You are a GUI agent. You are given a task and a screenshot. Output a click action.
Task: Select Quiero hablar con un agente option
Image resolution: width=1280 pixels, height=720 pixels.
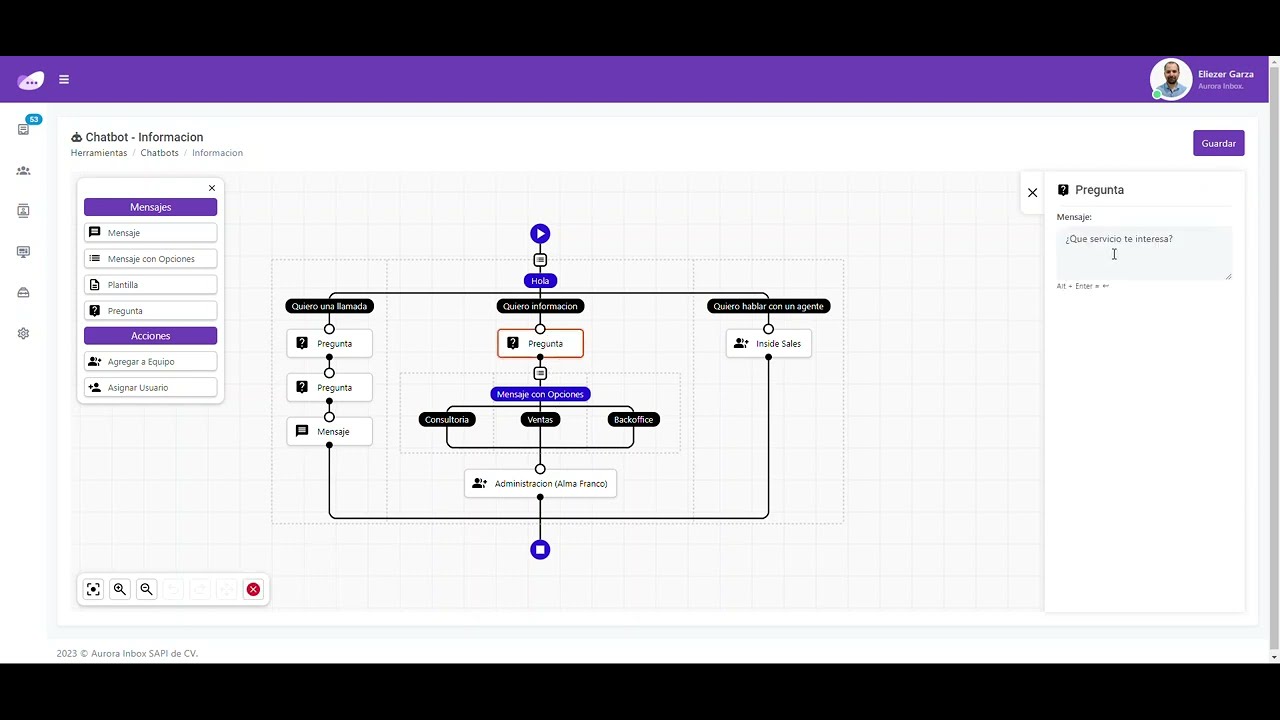(768, 306)
